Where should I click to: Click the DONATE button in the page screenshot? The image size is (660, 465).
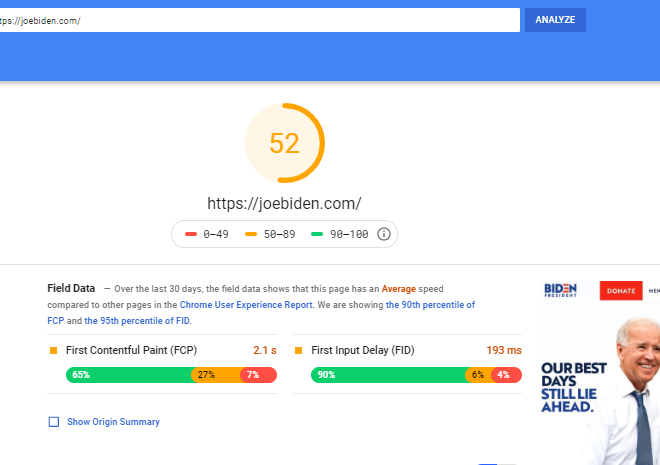pyautogui.click(x=621, y=291)
